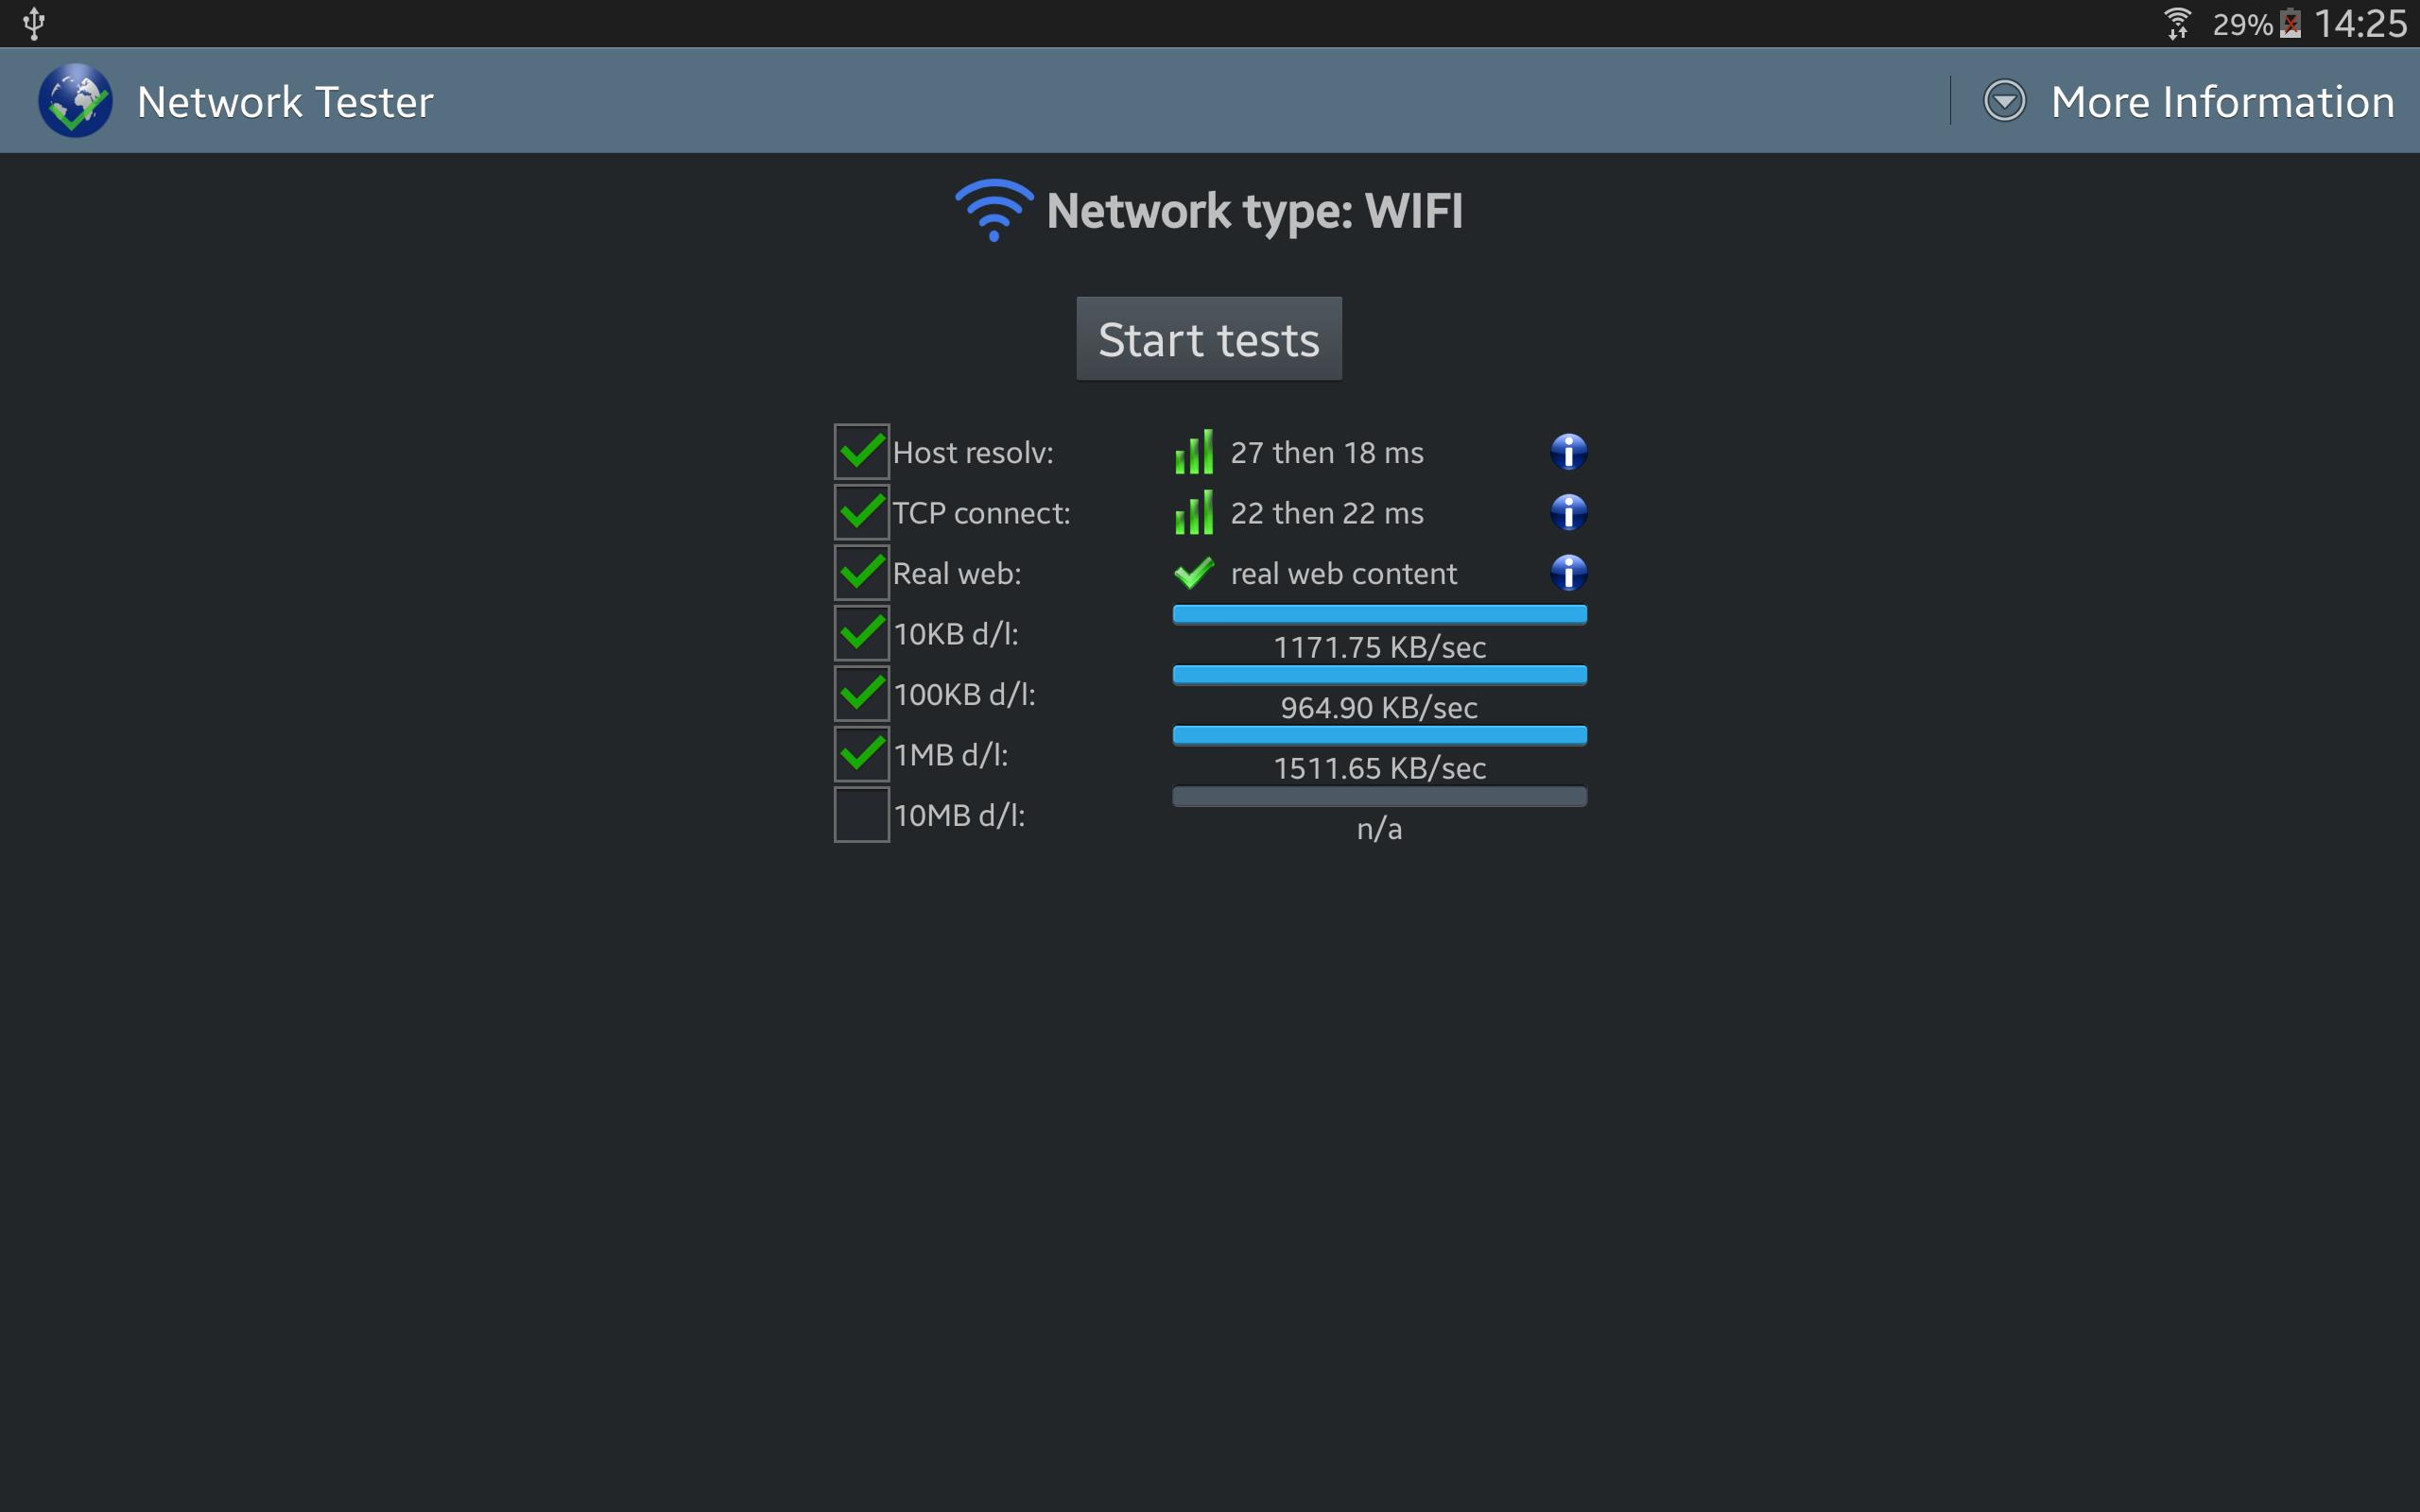2420x1512 pixels.
Task: Click the 100KB download progress bar
Action: [1379, 675]
